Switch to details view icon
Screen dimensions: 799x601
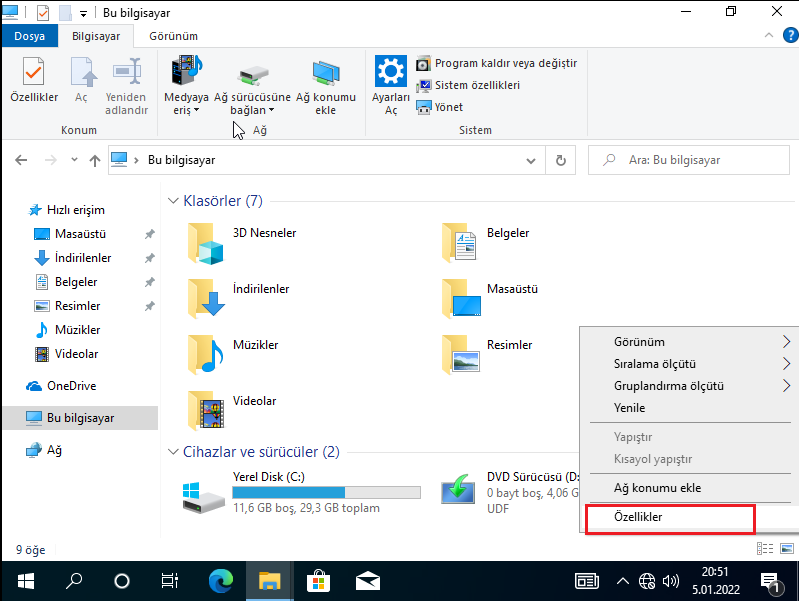tap(765, 549)
